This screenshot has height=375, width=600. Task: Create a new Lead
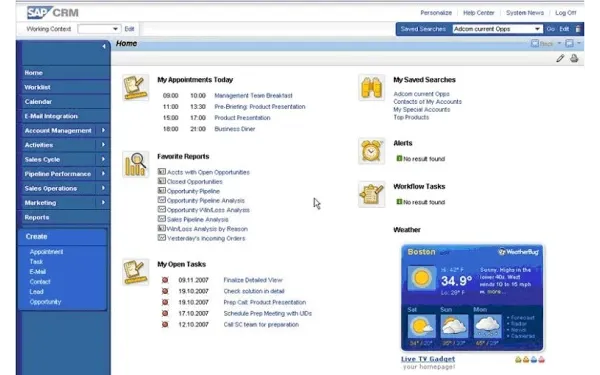click(x=36, y=292)
